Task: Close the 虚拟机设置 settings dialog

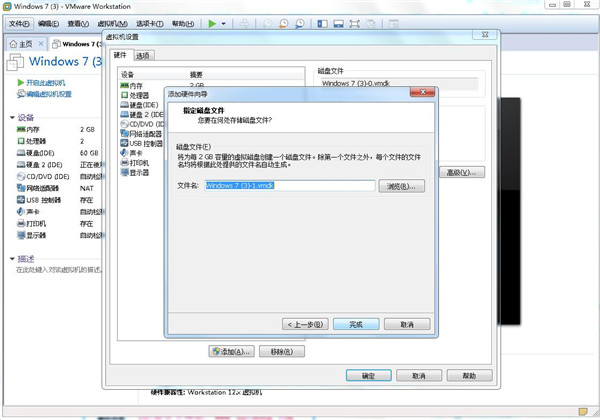Action: (x=485, y=34)
